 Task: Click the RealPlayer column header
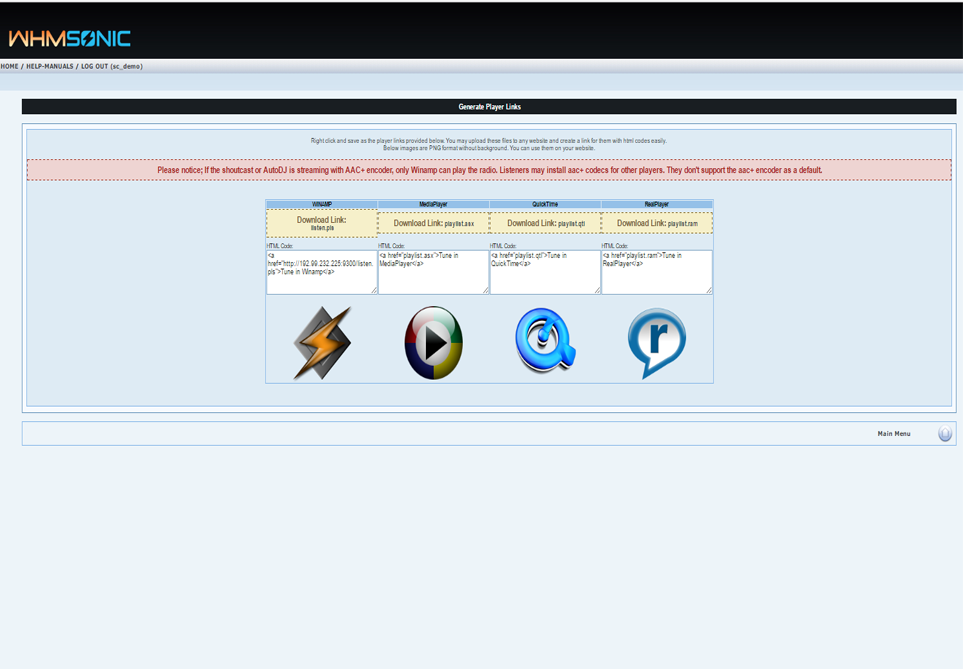657,204
